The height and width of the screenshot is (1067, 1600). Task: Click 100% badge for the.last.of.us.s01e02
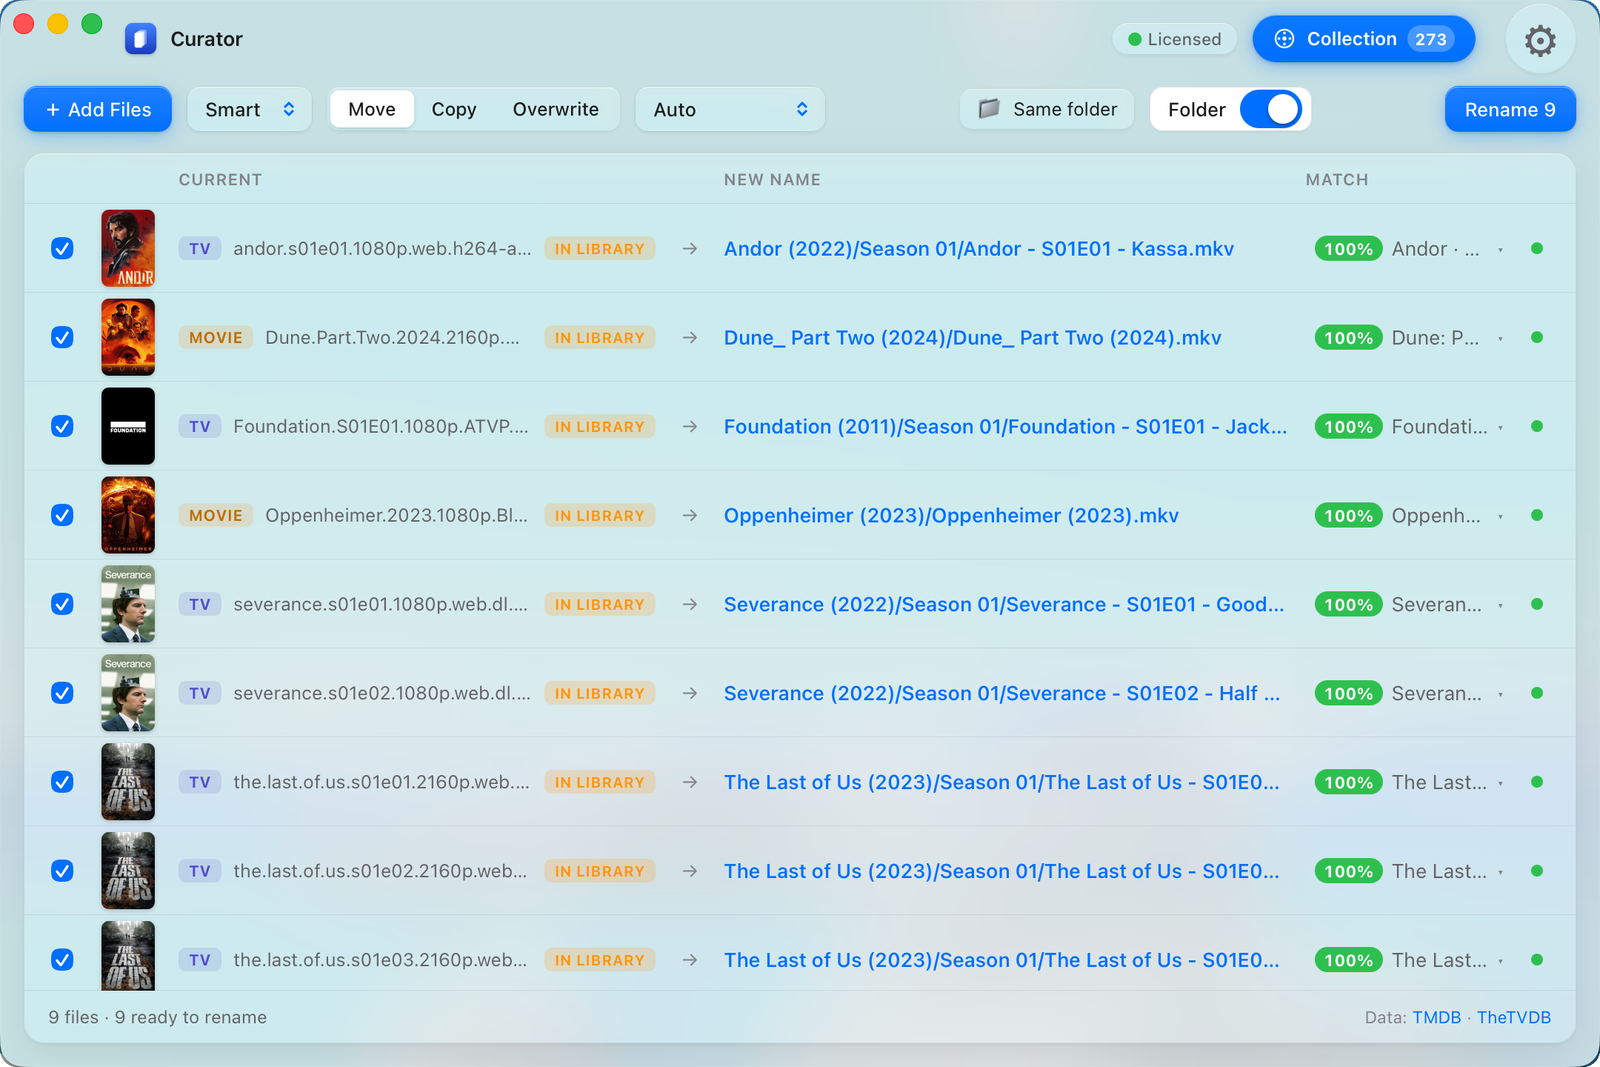coord(1348,871)
